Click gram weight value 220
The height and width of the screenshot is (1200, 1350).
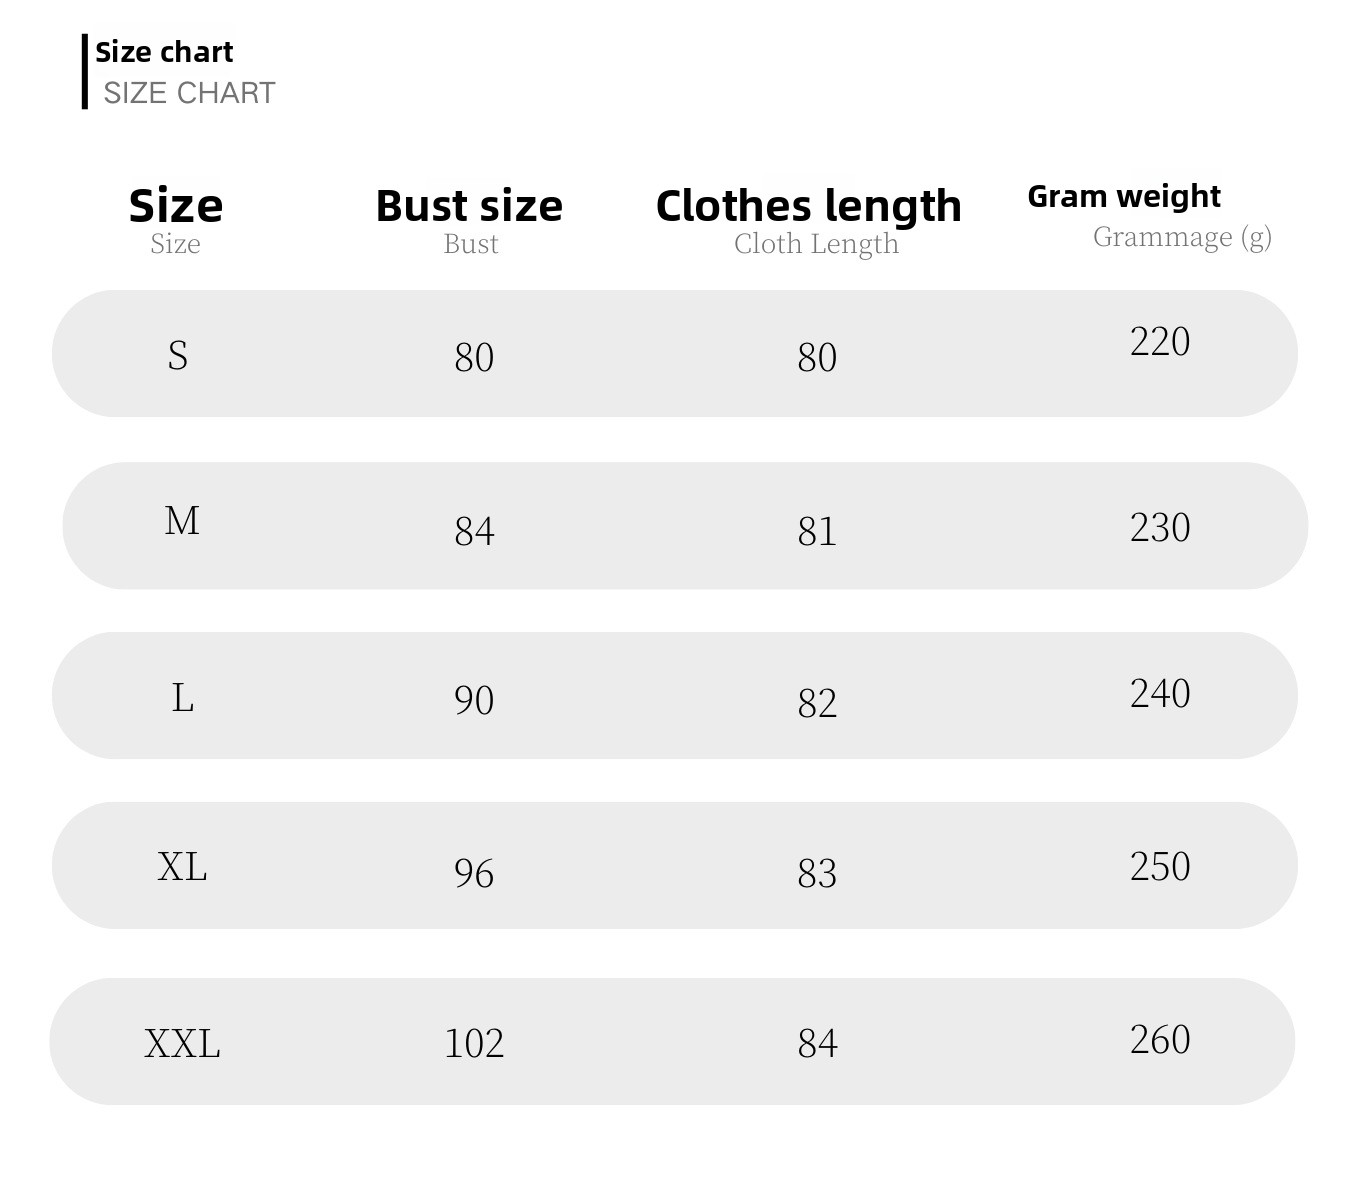point(1160,342)
